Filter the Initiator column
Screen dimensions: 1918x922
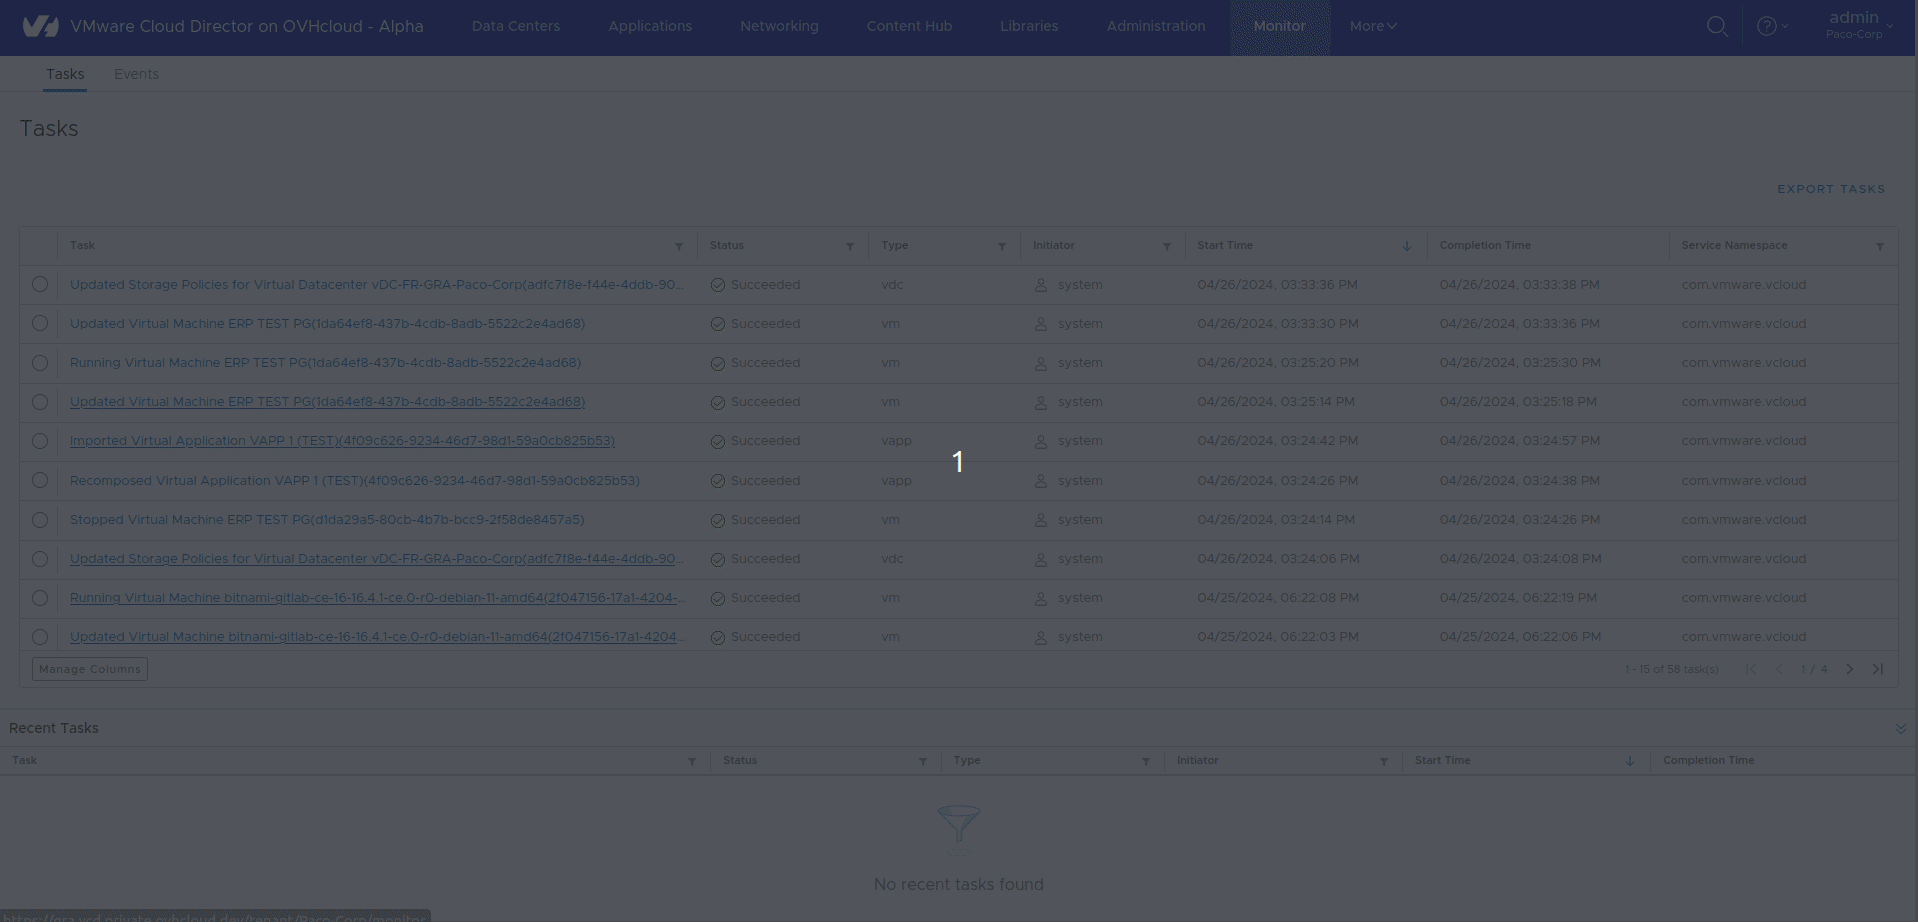click(1166, 245)
